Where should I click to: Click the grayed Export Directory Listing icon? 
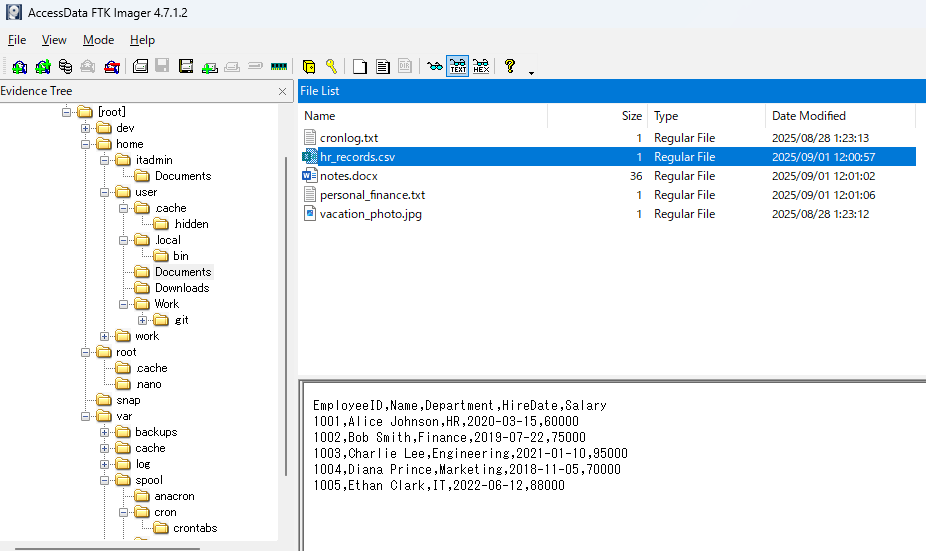tap(405, 66)
